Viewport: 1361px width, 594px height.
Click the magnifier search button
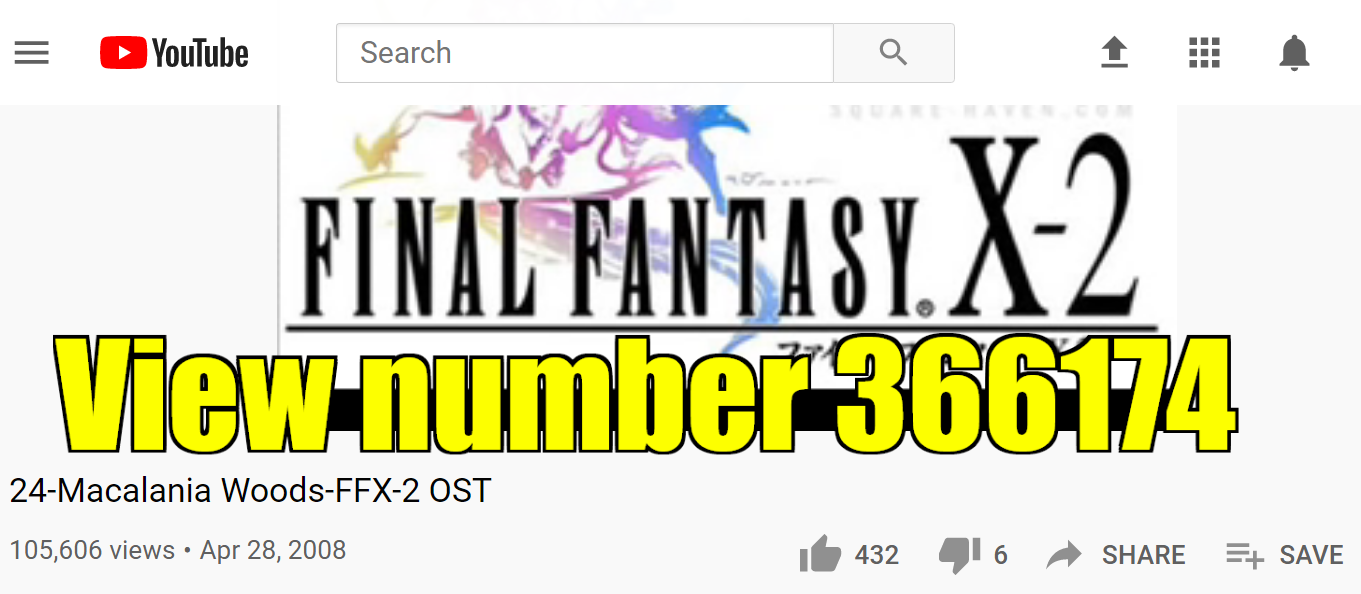pos(894,53)
